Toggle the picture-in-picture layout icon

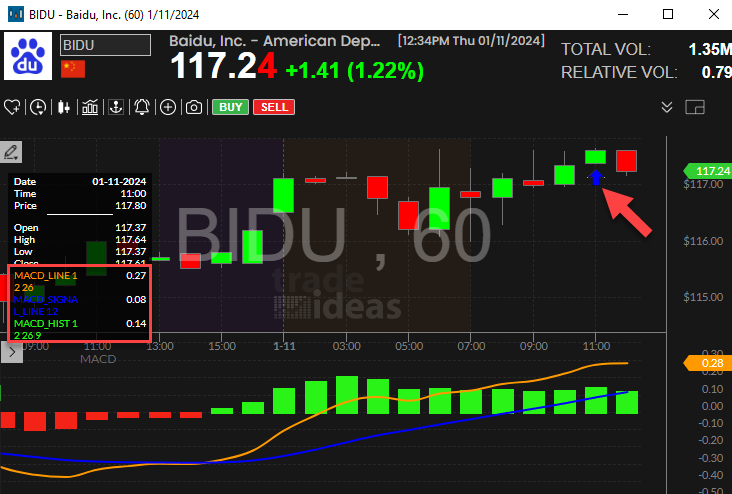(695, 107)
